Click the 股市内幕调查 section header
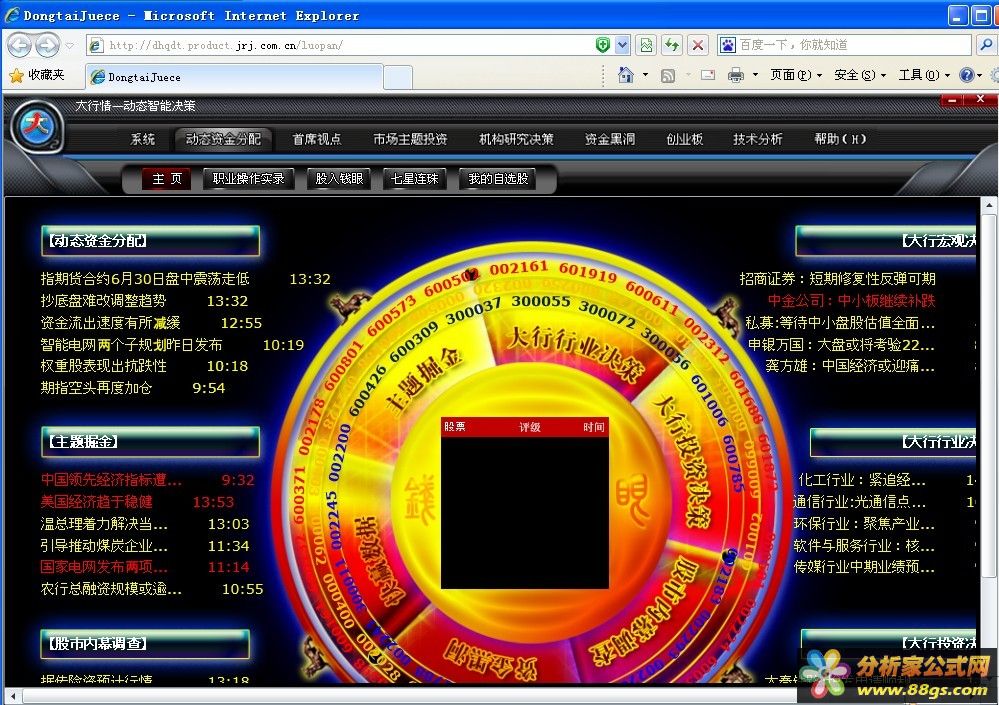The width and height of the screenshot is (999, 705). [145, 644]
